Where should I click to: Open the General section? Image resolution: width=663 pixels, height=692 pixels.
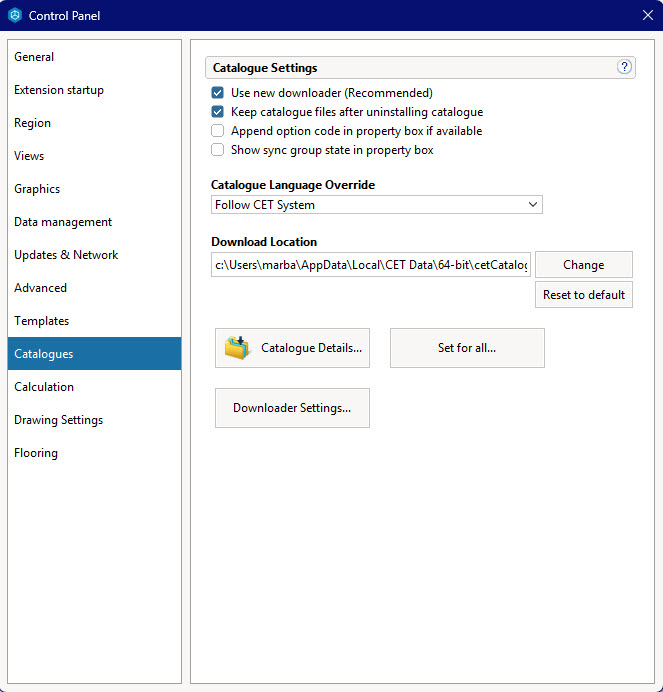tap(94, 57)
